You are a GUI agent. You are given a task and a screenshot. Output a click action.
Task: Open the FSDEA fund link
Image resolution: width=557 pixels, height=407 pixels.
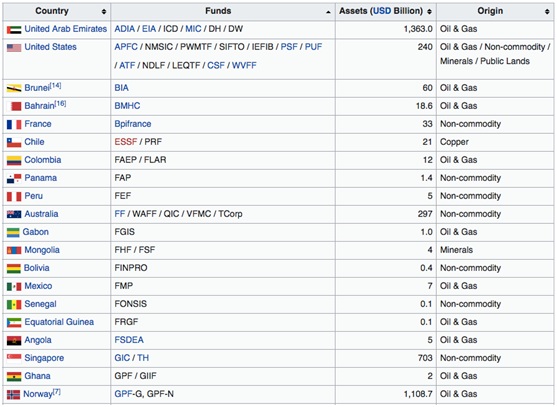pyautogui.click(x=129, y=340)
